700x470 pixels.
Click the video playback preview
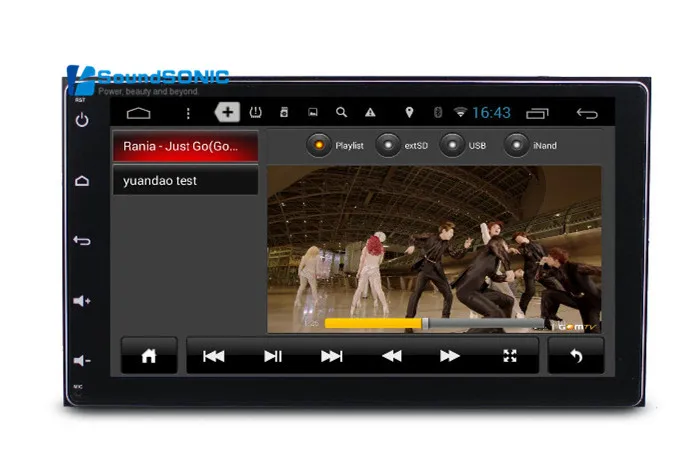434,249
